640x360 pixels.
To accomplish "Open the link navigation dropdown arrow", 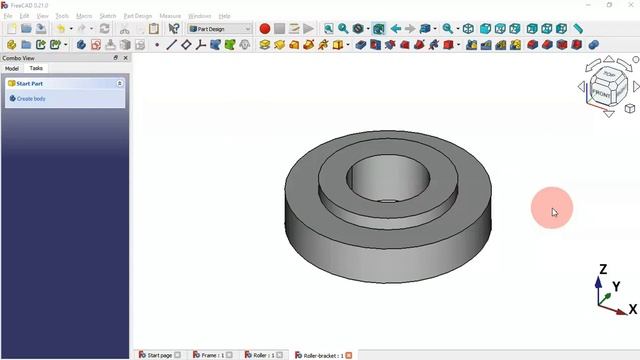I will pyautogui.click(x=435, y=29).
